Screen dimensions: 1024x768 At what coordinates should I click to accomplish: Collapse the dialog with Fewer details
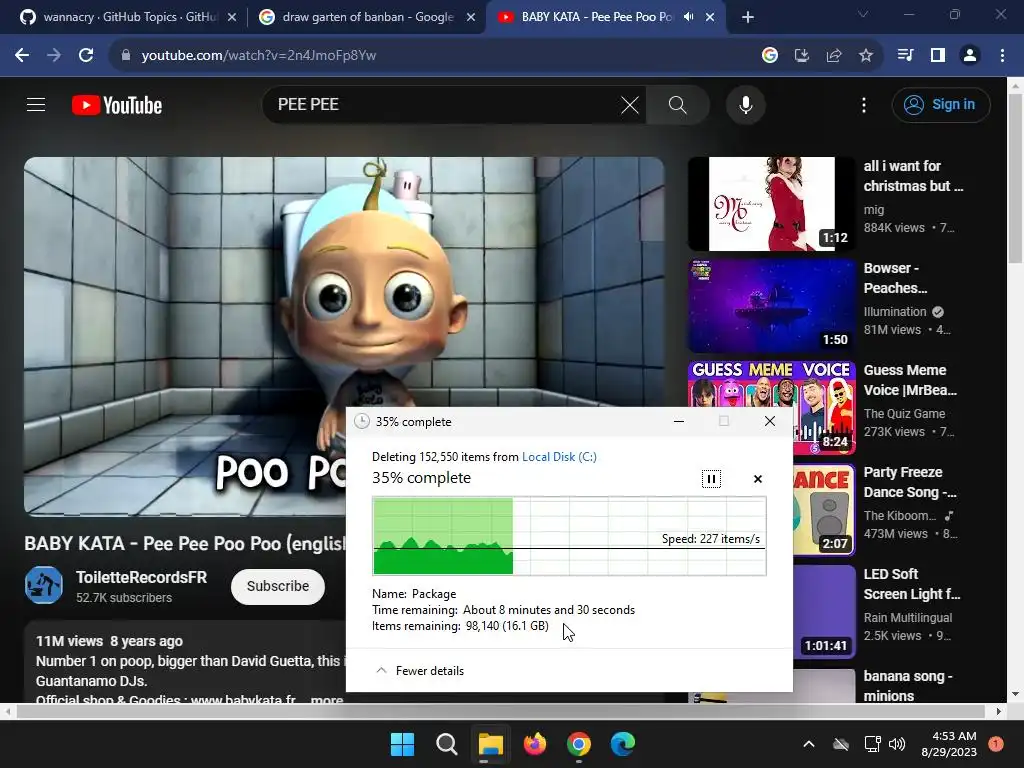[x=420, y=671]
